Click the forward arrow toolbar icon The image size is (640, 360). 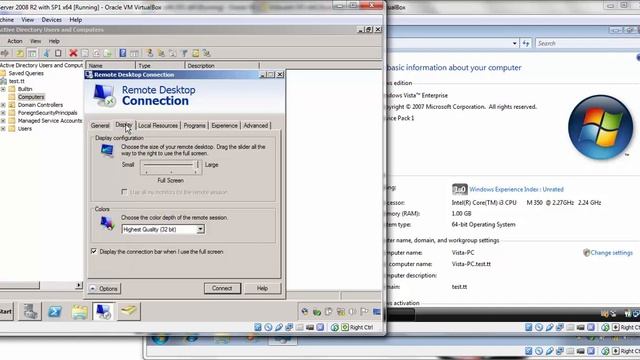[x=5, y=53]
